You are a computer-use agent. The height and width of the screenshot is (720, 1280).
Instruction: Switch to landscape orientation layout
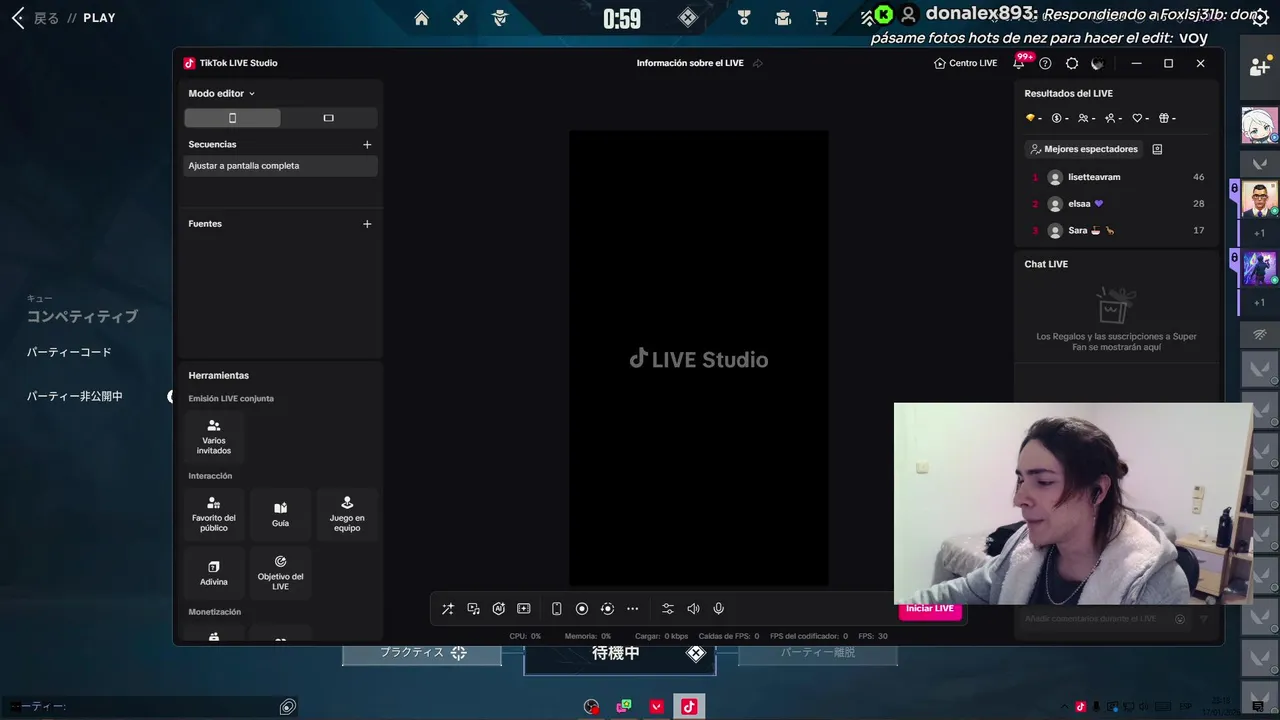[328, 118]
